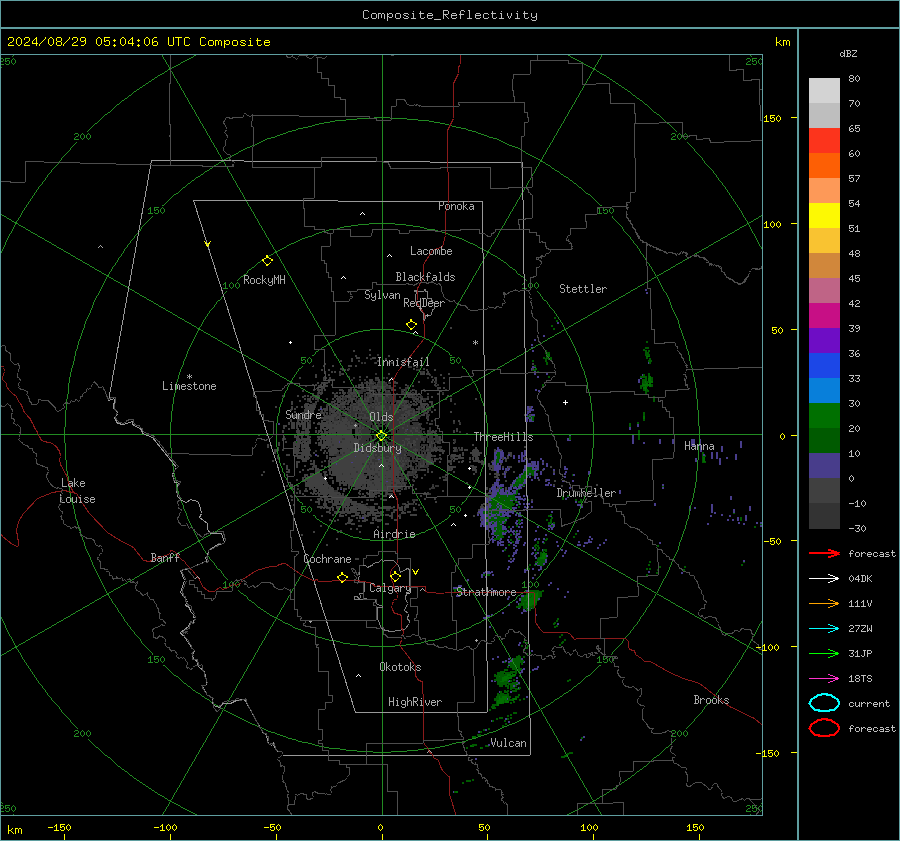Click the RedDeer city label
Viewport: 900px width, 841px height.
pyautogui.click(x=424, y=303)
